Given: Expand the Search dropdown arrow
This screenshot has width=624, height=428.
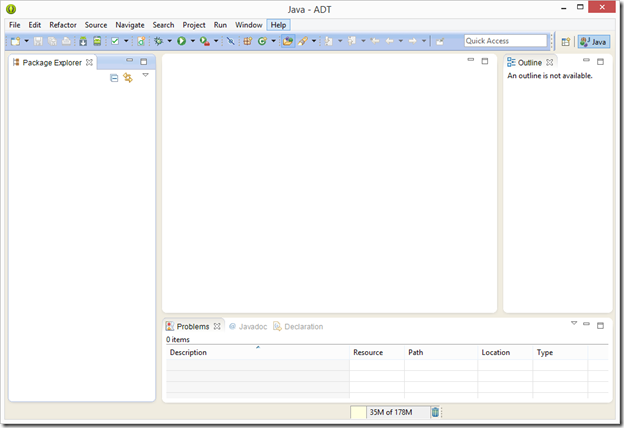Looking at the screenshot, I should click(x=314, y=41).
